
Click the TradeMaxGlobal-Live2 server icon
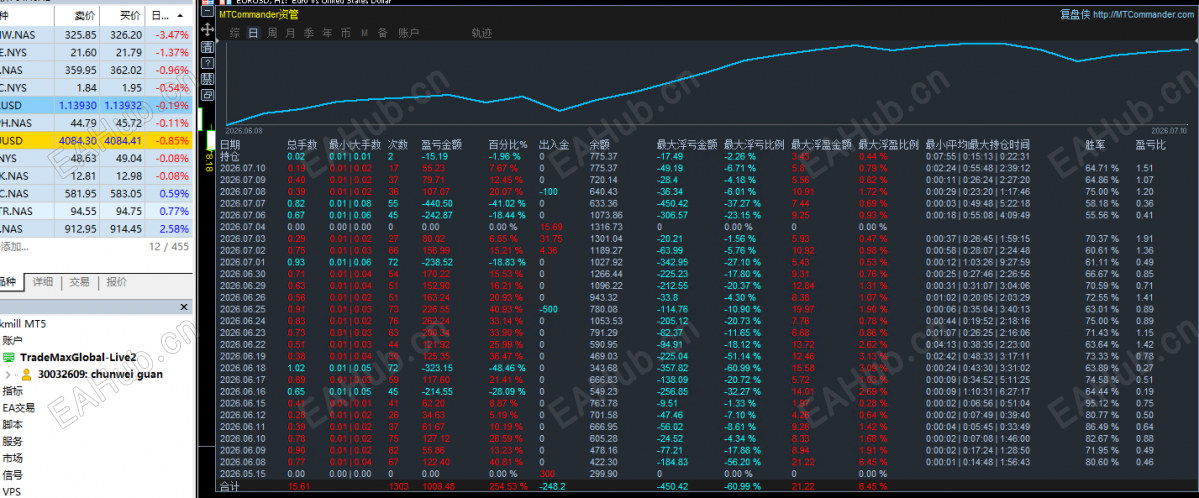click(x=9, y=358)
